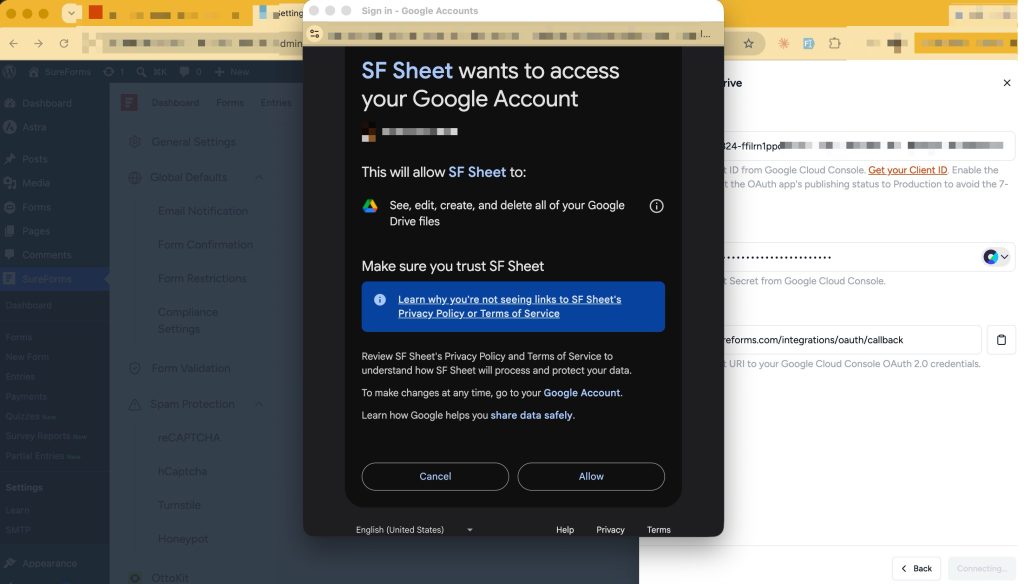Reload the page in the main browser
Viewport: 1024px width, 584px height.
[63, 43]
